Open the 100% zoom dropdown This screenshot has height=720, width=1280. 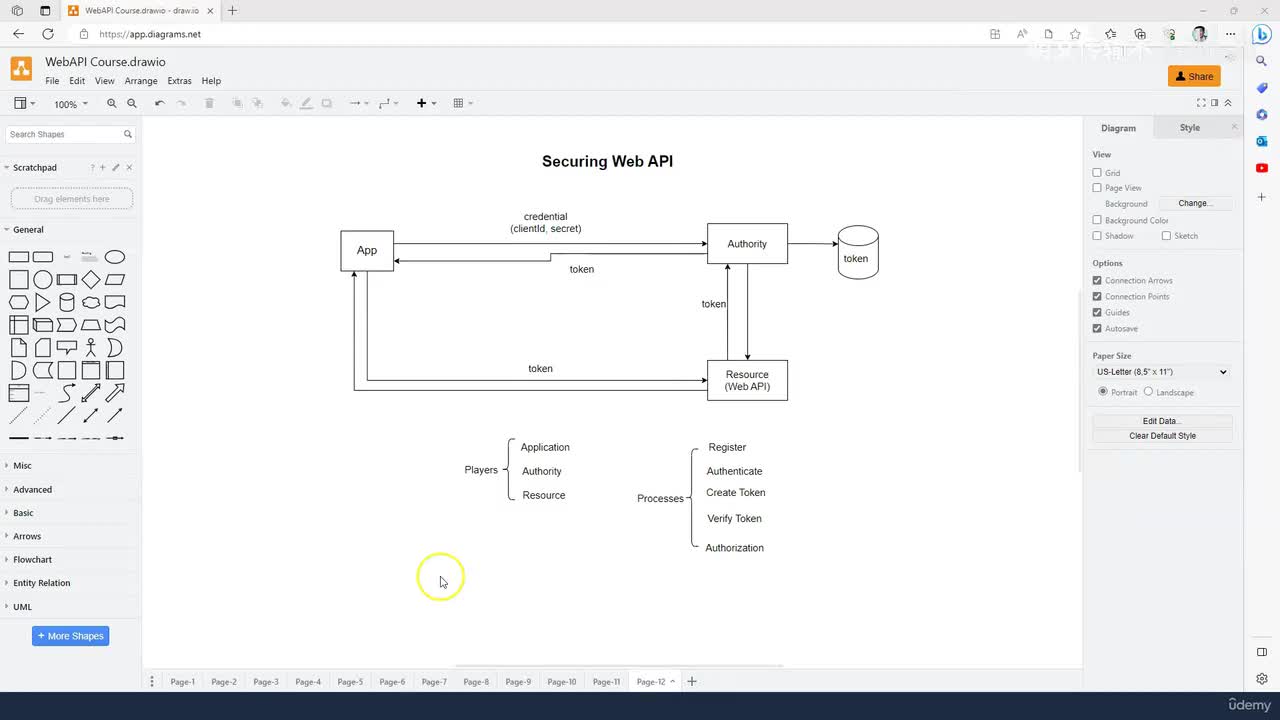(x=70, y=104)
